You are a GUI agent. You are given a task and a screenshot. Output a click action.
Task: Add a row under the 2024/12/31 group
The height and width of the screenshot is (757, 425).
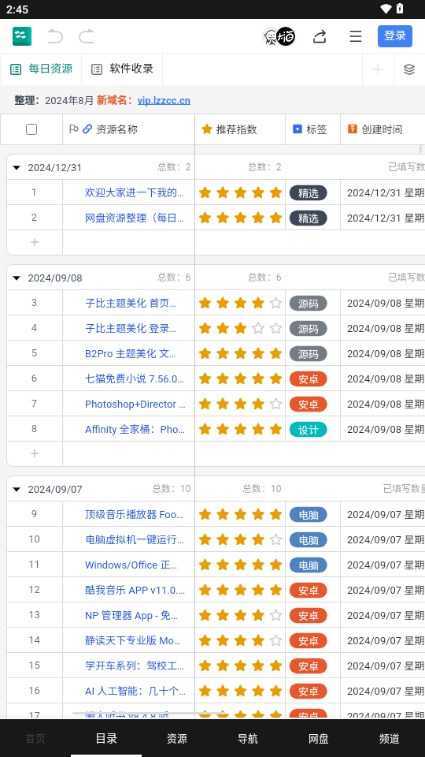point(34,242)
